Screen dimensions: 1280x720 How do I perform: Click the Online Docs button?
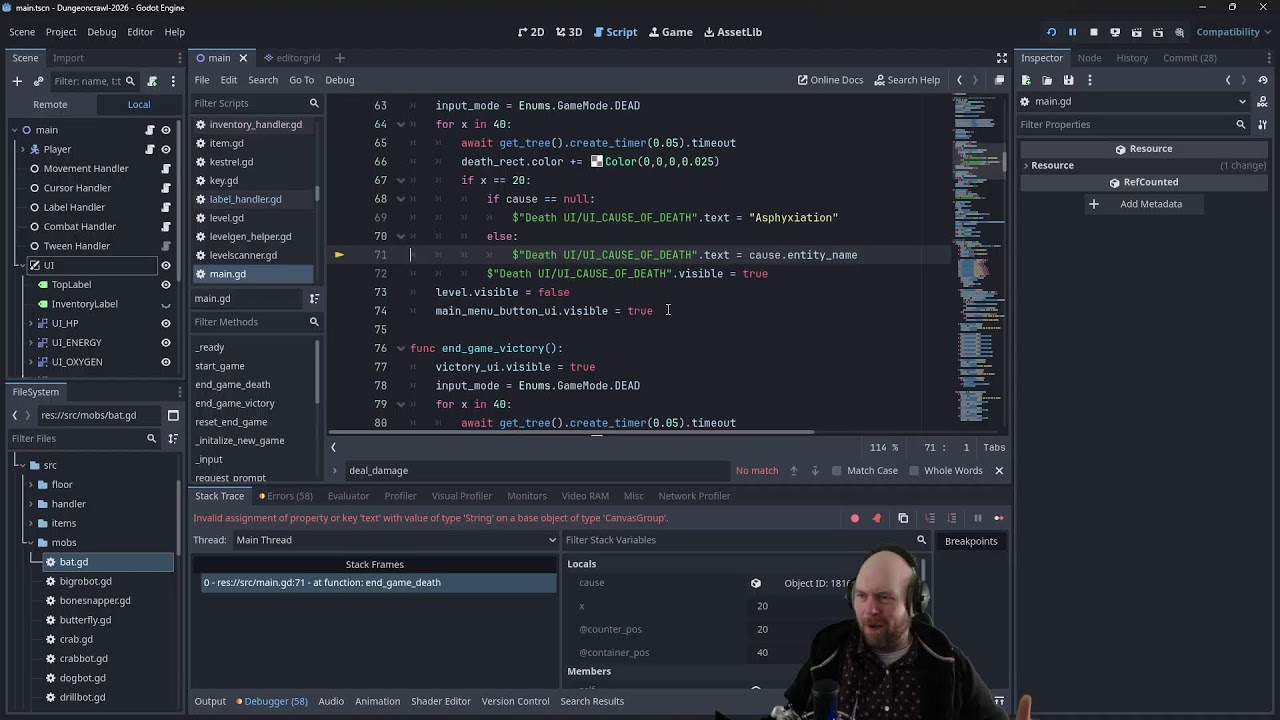[830, 80]
